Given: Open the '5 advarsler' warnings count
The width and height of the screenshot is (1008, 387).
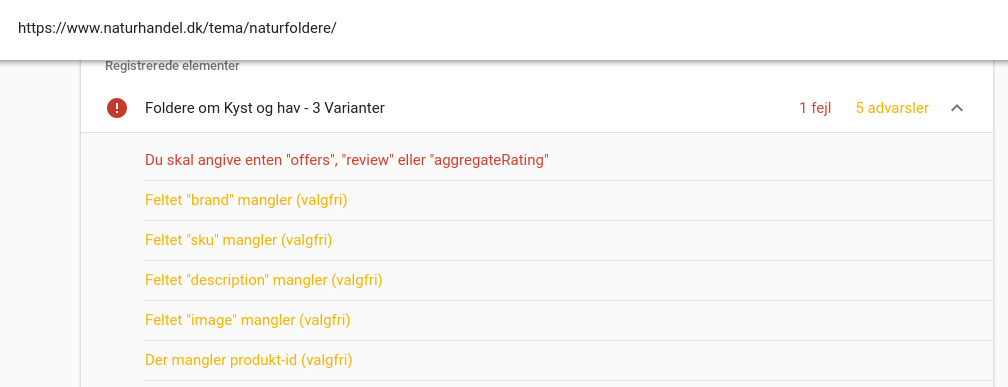Looking at the screenshot, I should pos(892,108).
